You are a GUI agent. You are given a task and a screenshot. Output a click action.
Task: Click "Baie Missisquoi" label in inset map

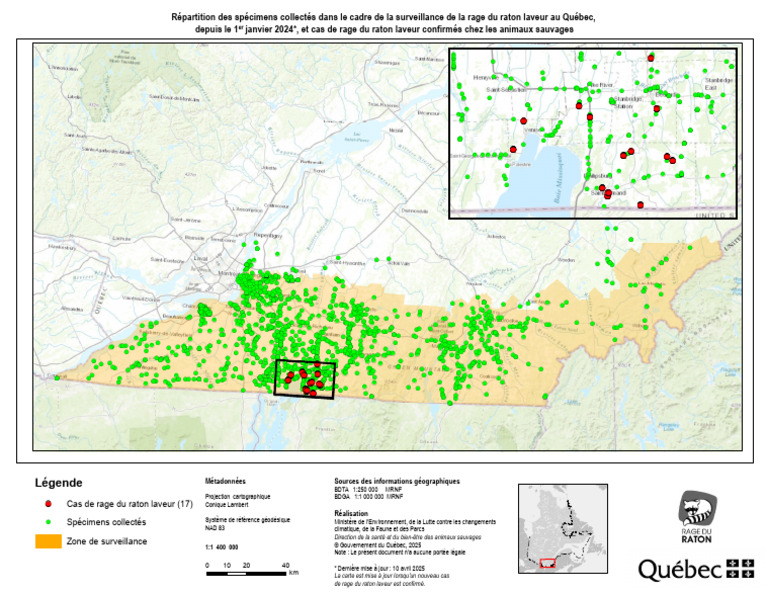(x=557, y=177)
